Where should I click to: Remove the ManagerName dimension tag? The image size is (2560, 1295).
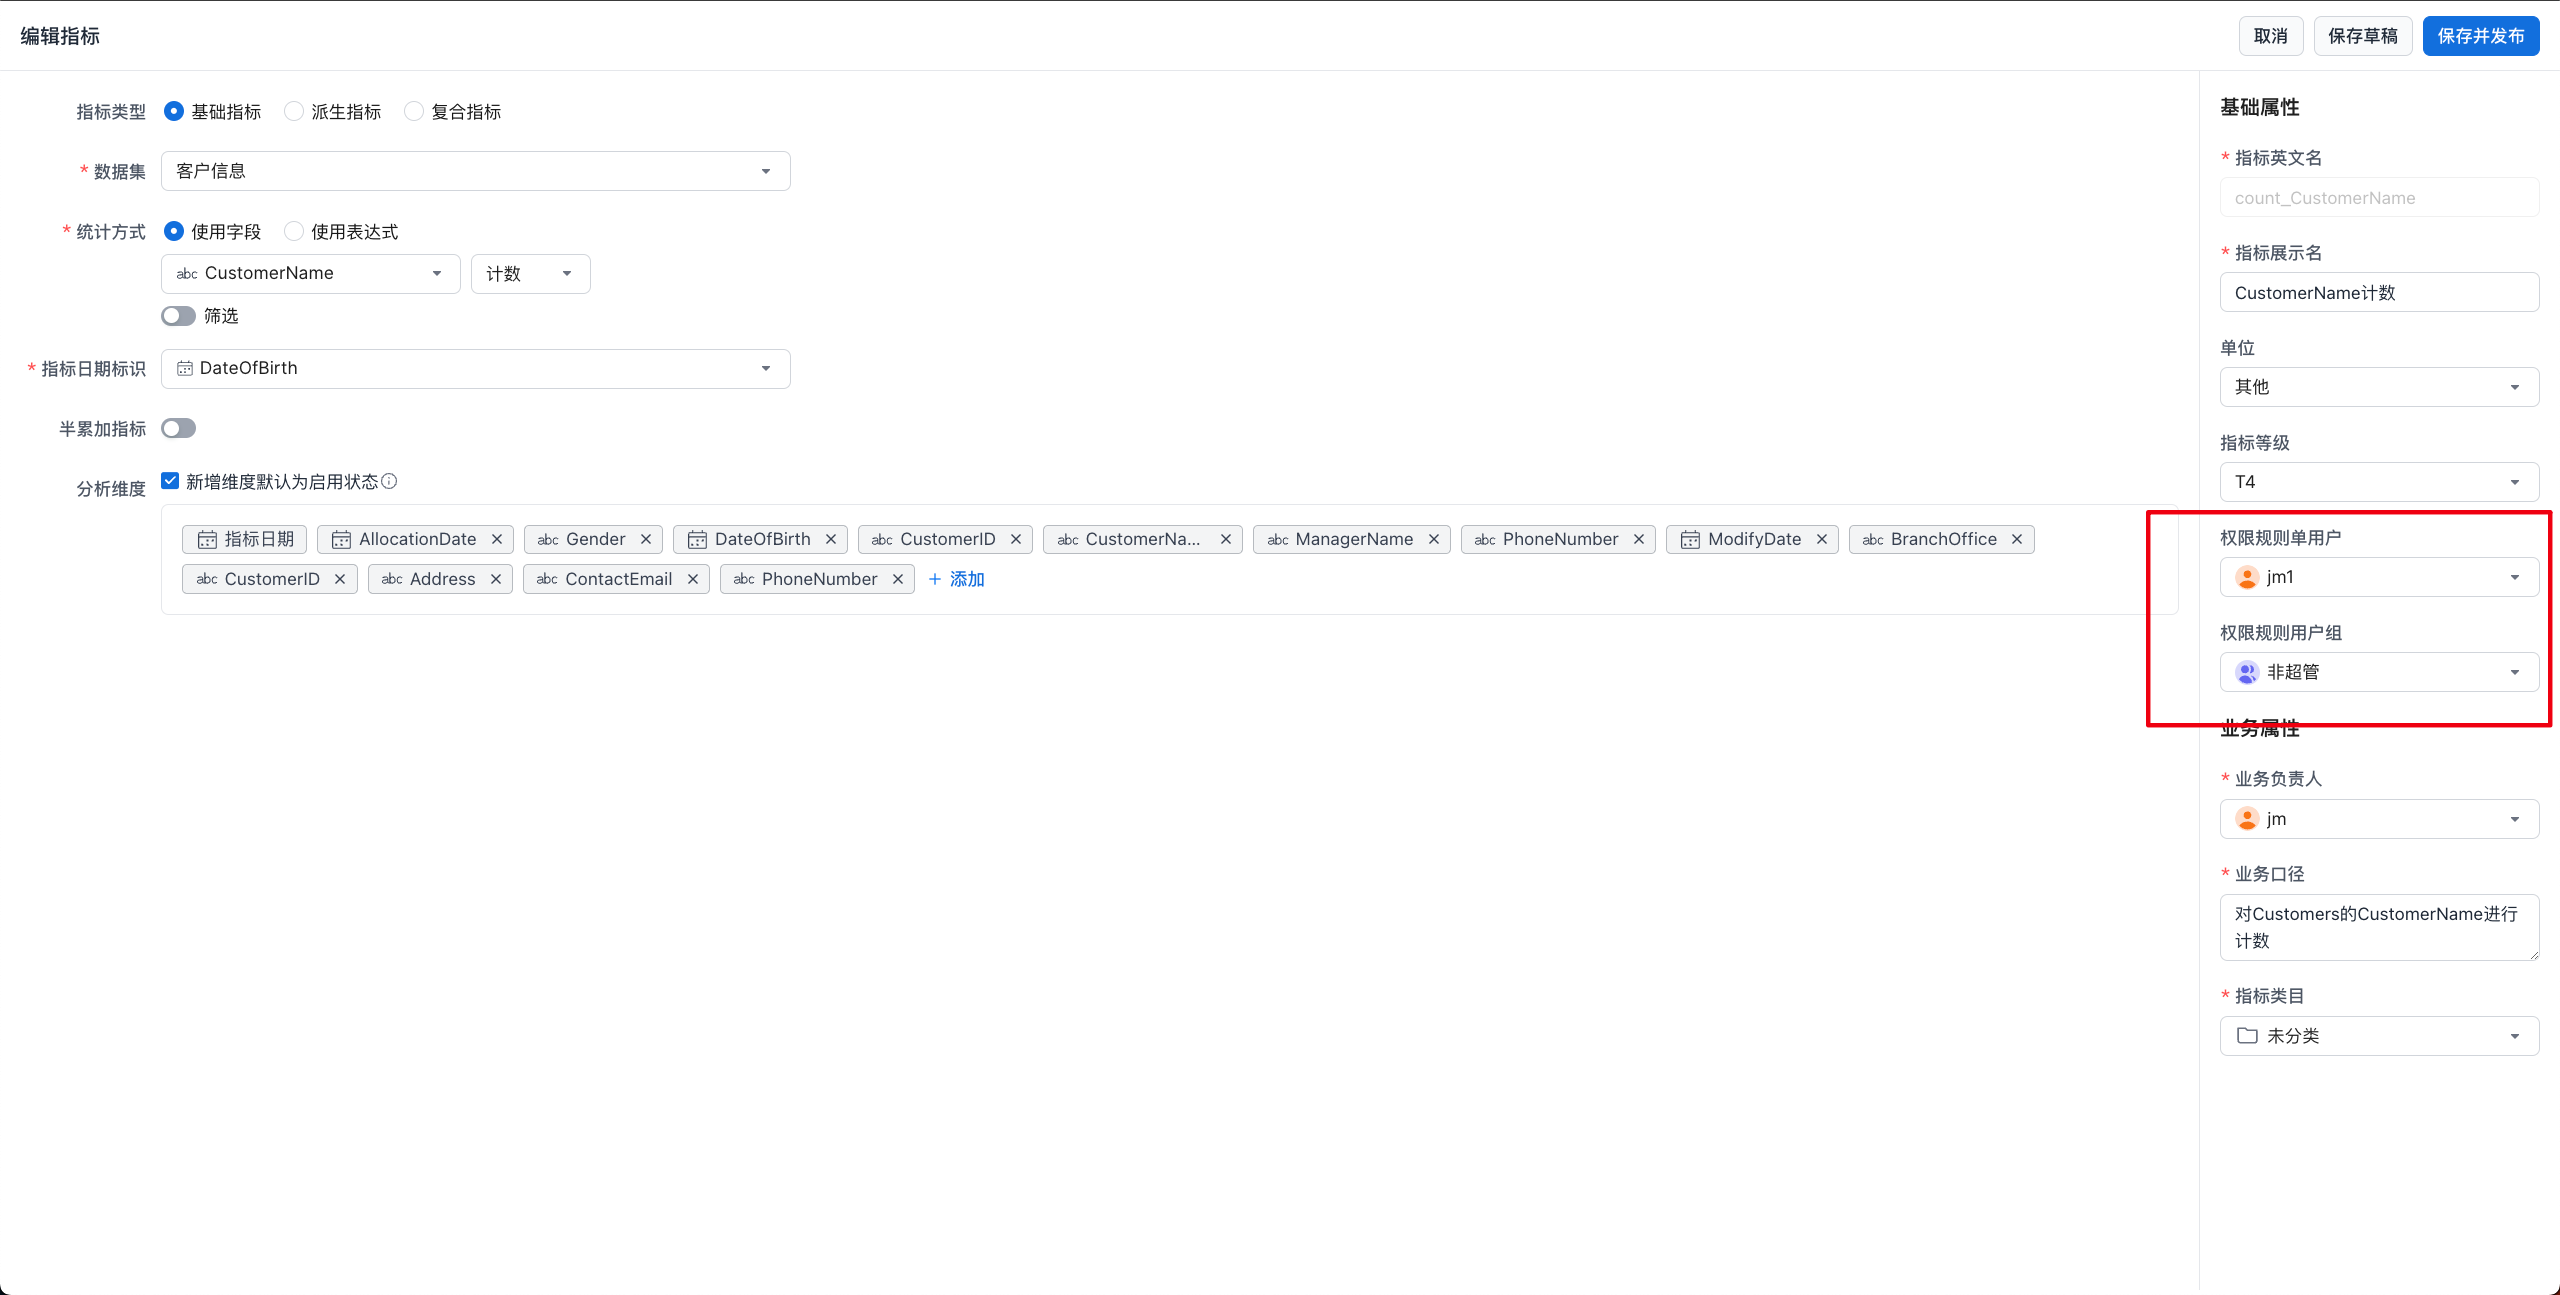point(1433,539)
